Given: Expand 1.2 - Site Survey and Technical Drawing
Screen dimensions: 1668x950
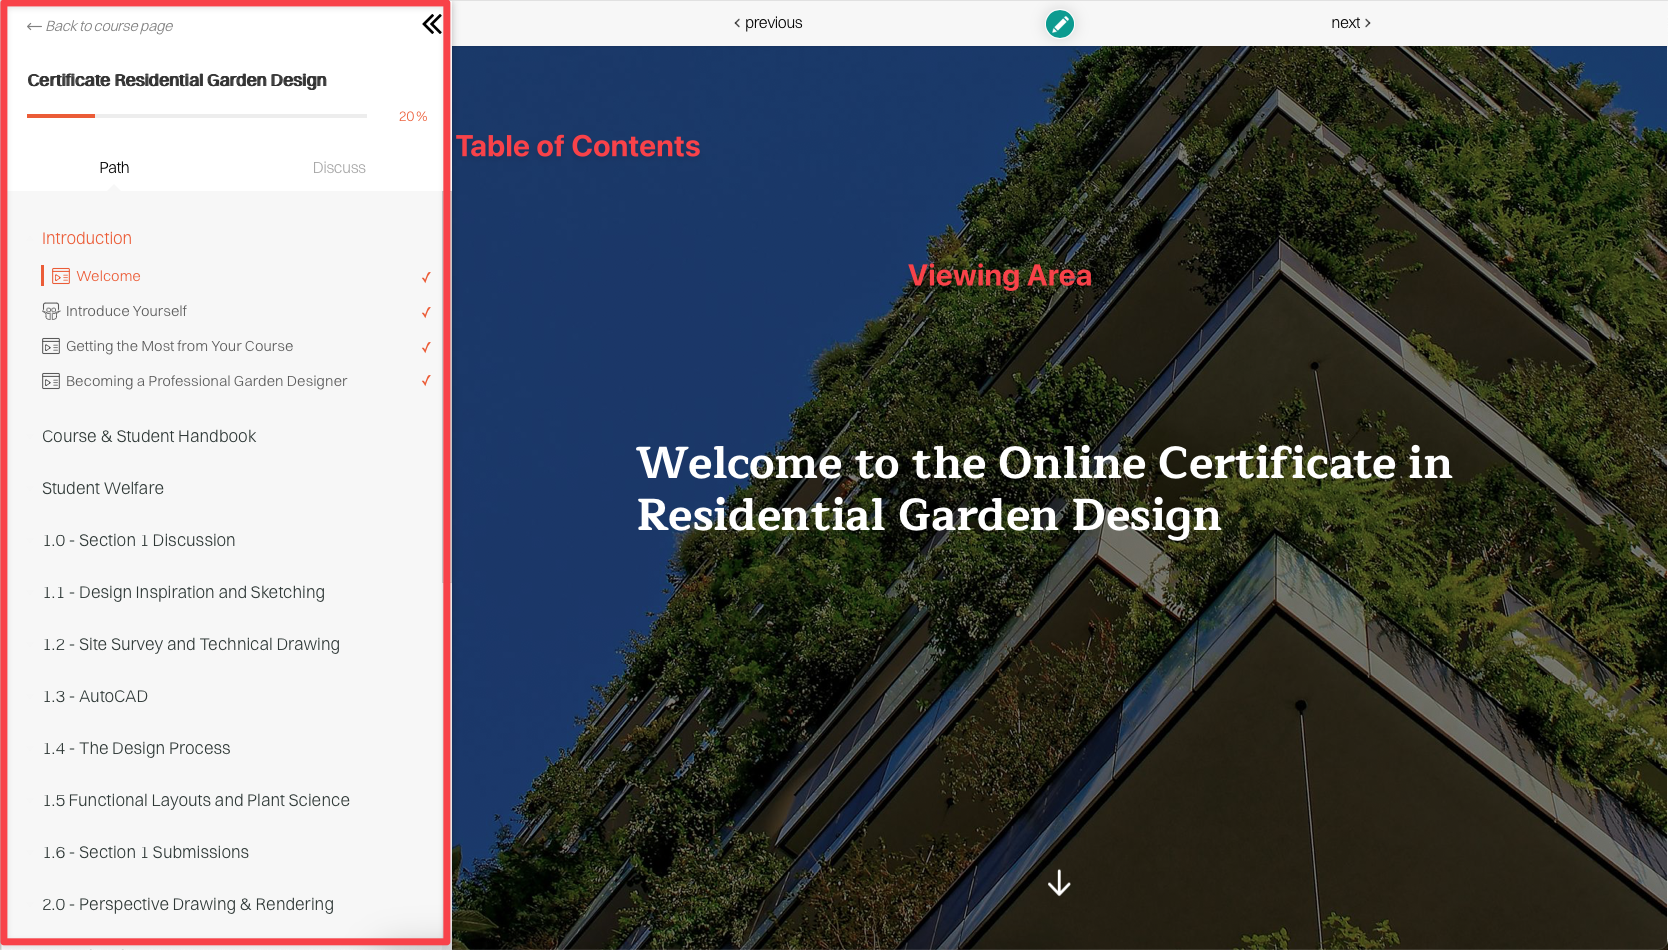Looking at the screenshot, I should coord(191,644).
